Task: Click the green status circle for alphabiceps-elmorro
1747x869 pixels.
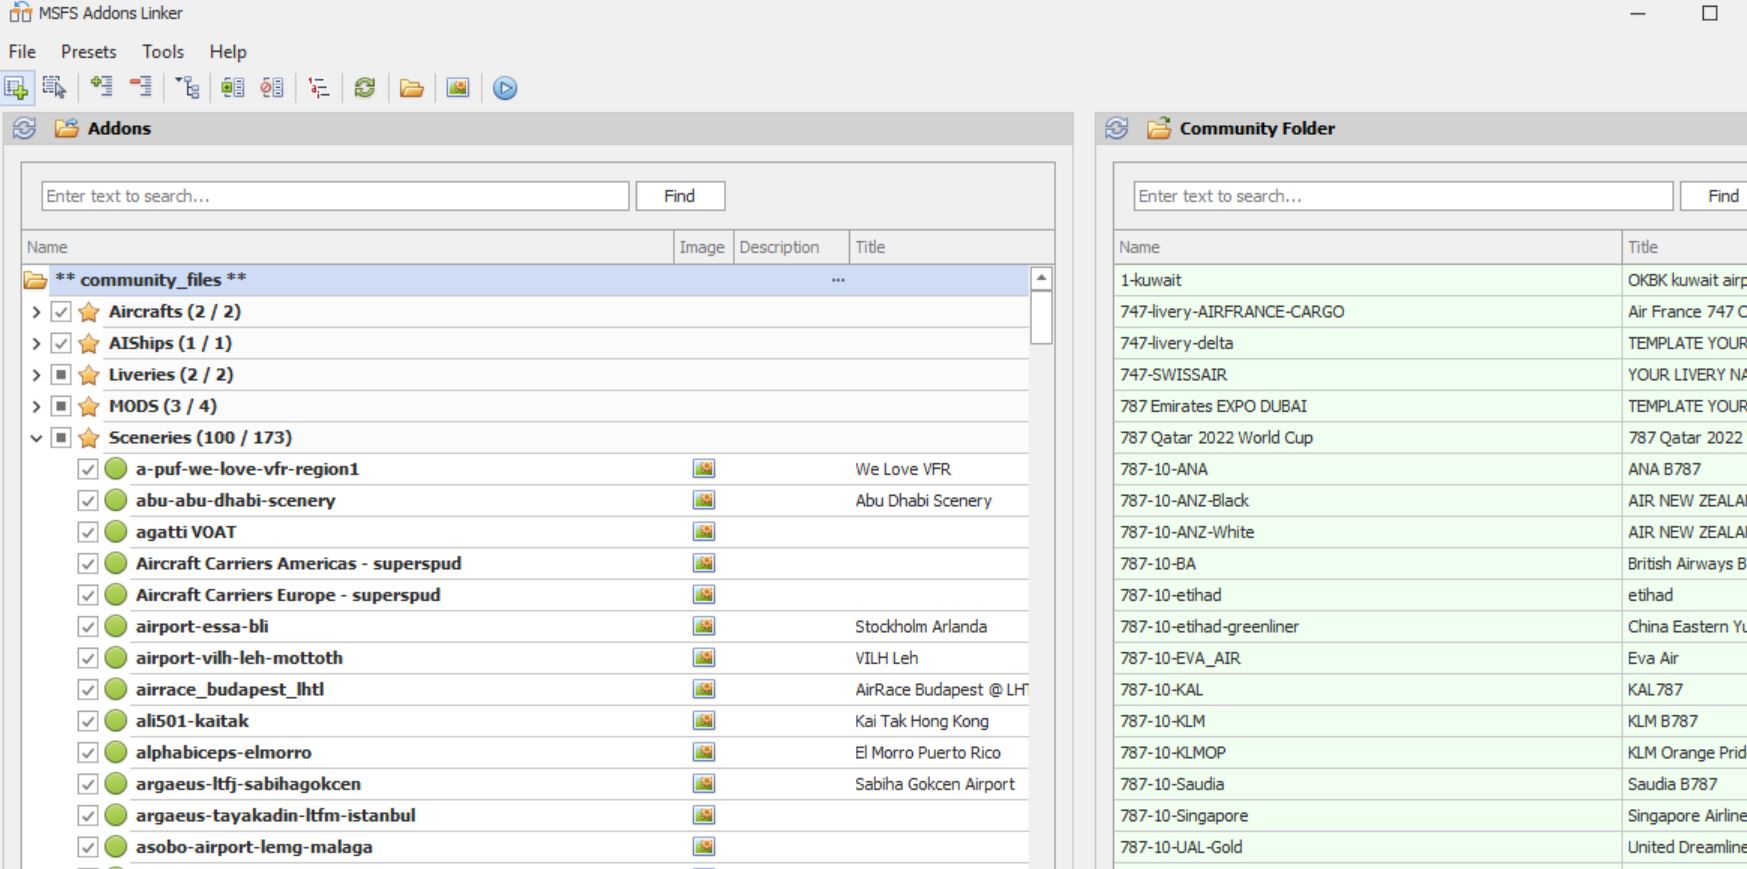Action: click(x=116, y=752)
